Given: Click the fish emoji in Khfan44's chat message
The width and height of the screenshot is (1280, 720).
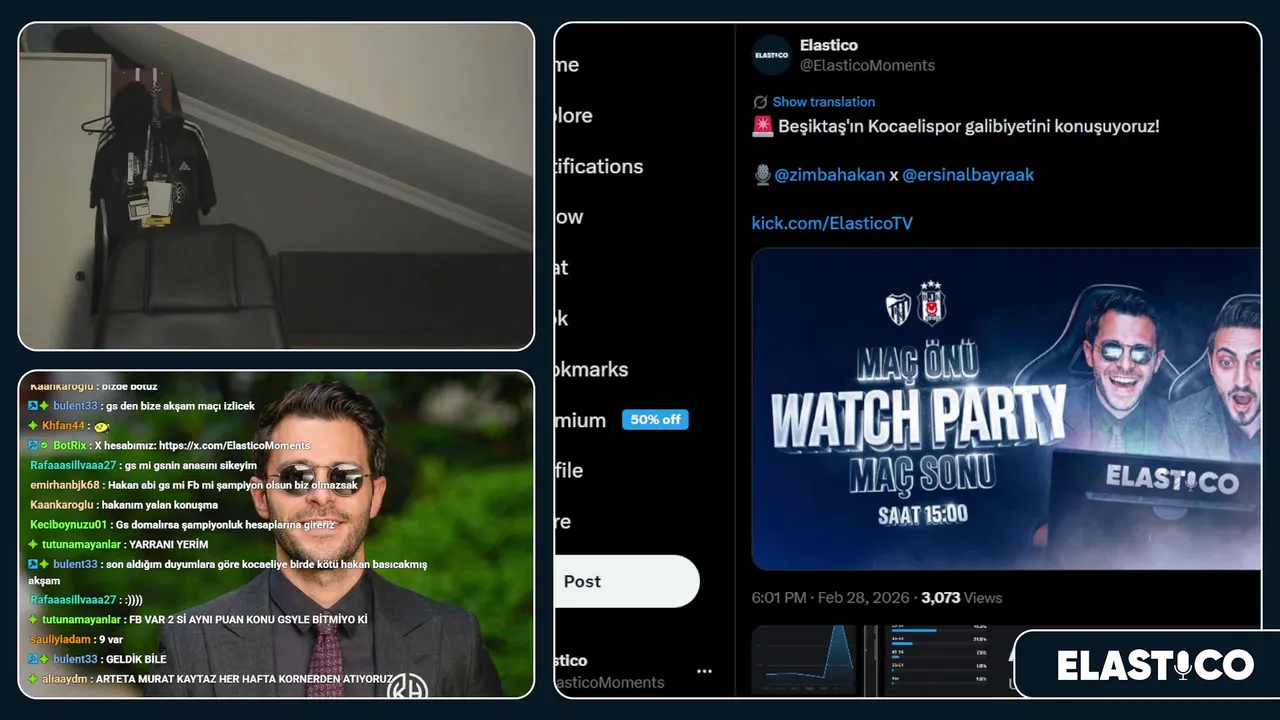Looking at the screenshot, I should [x=101, y=426].
